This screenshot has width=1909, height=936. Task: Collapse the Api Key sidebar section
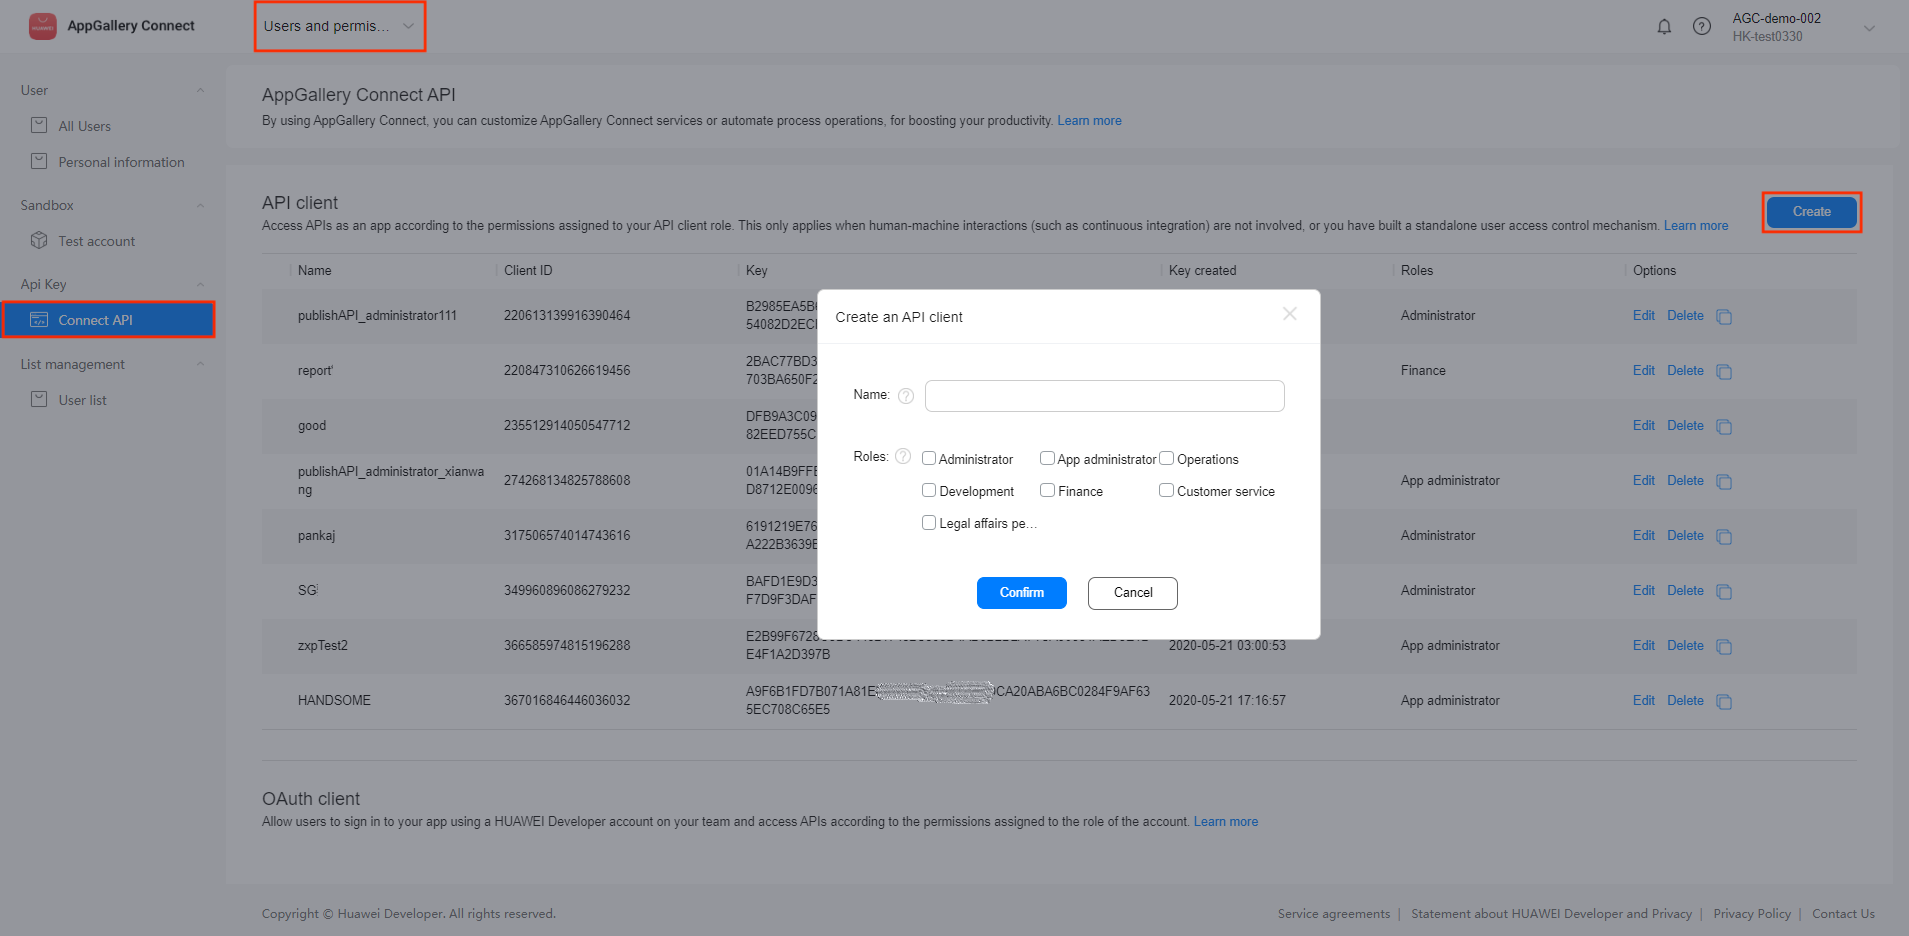200,285
